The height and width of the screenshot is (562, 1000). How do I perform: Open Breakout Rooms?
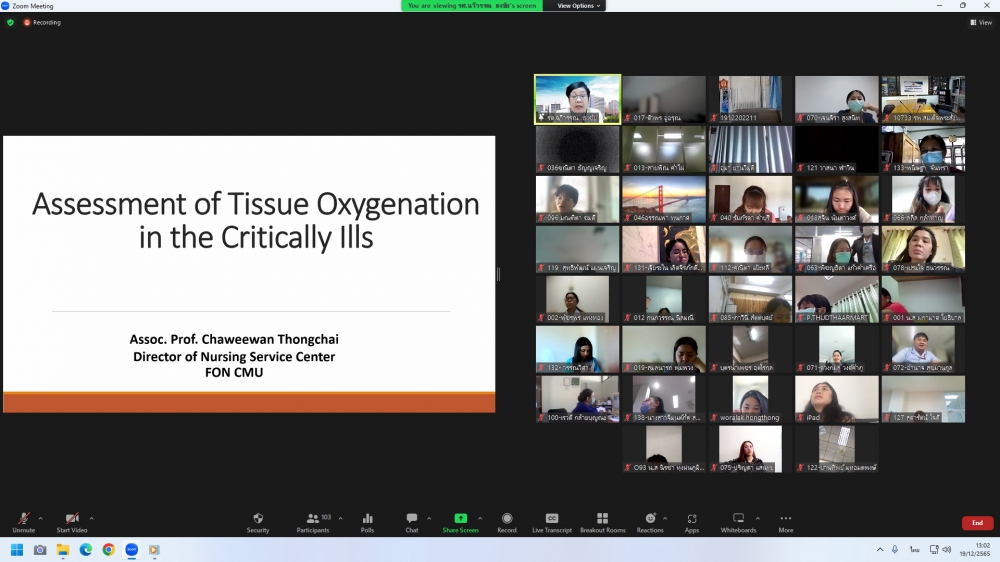pos(602,521)
